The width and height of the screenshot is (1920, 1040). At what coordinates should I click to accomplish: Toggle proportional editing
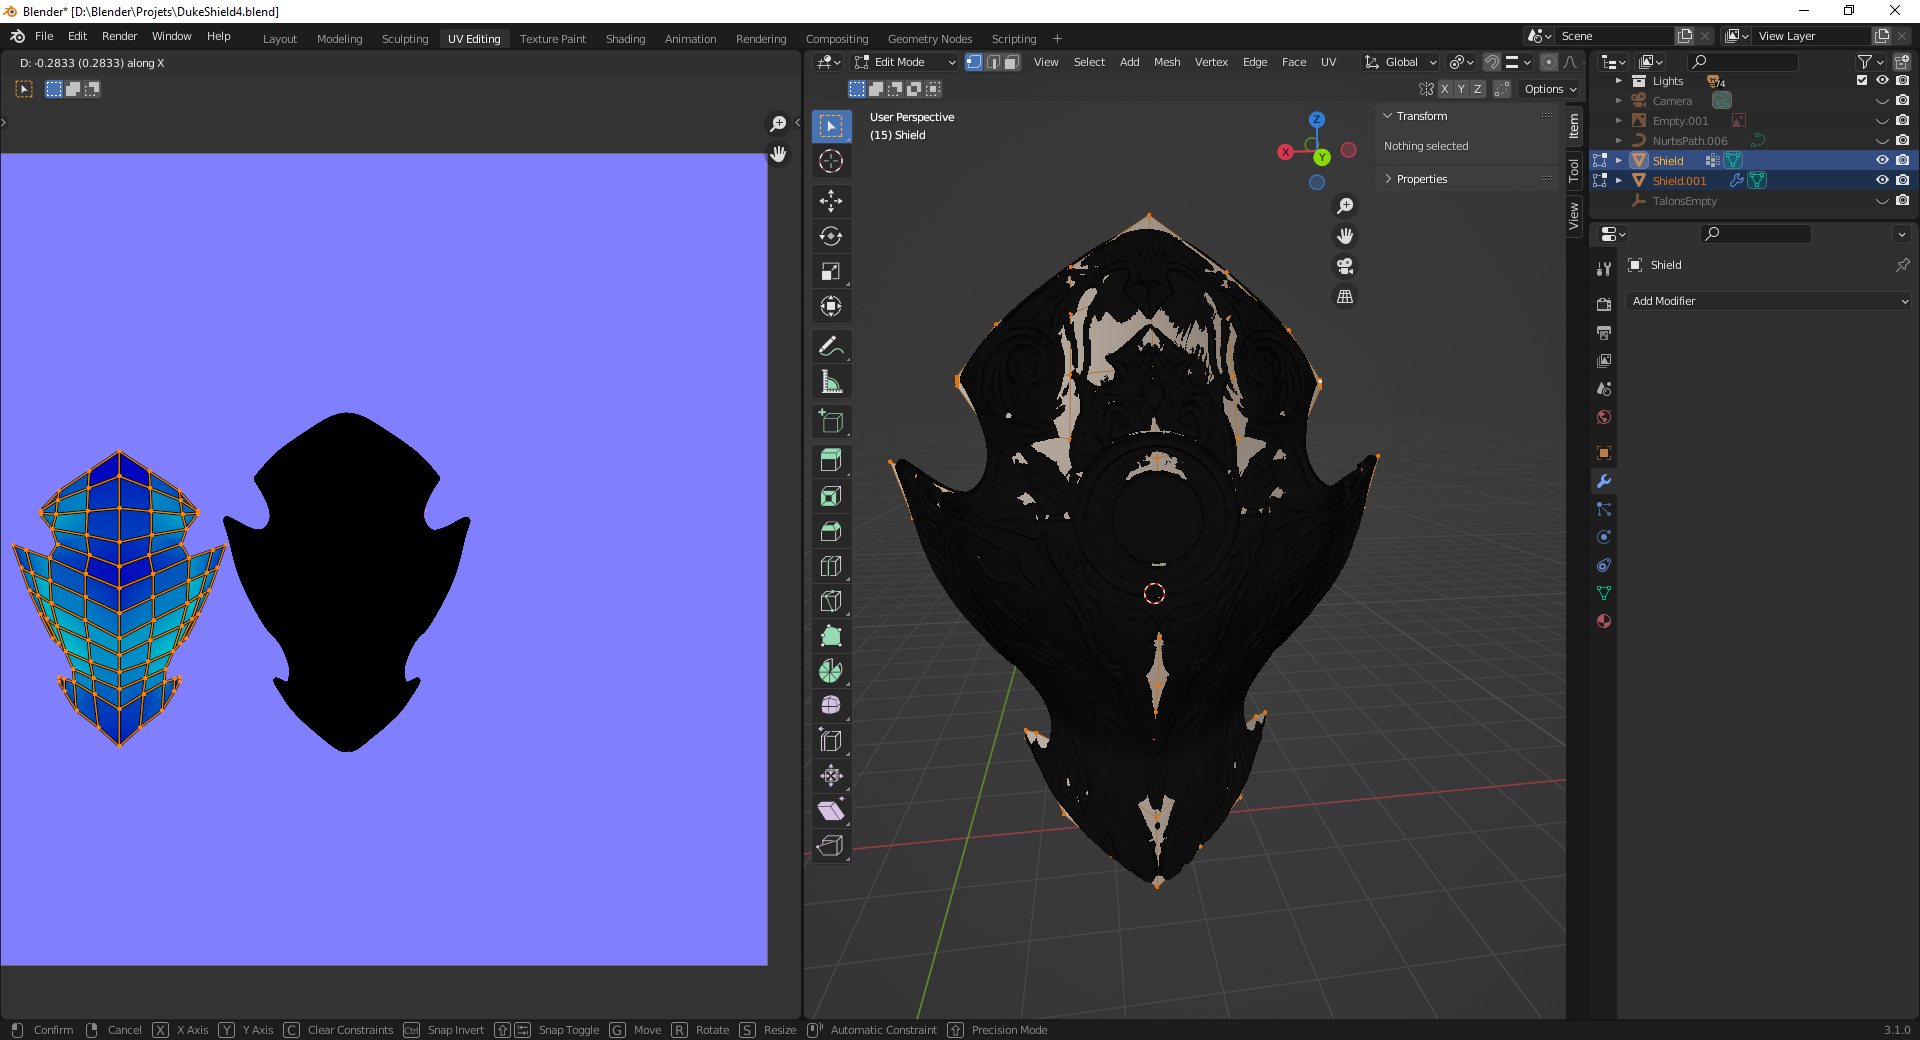click(1548, 62)
